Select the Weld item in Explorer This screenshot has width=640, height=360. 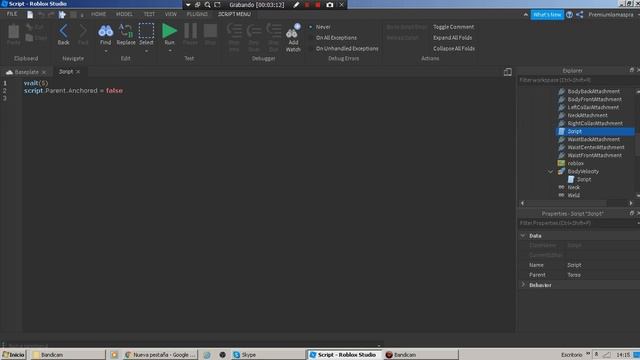click(x=573, y=196)
